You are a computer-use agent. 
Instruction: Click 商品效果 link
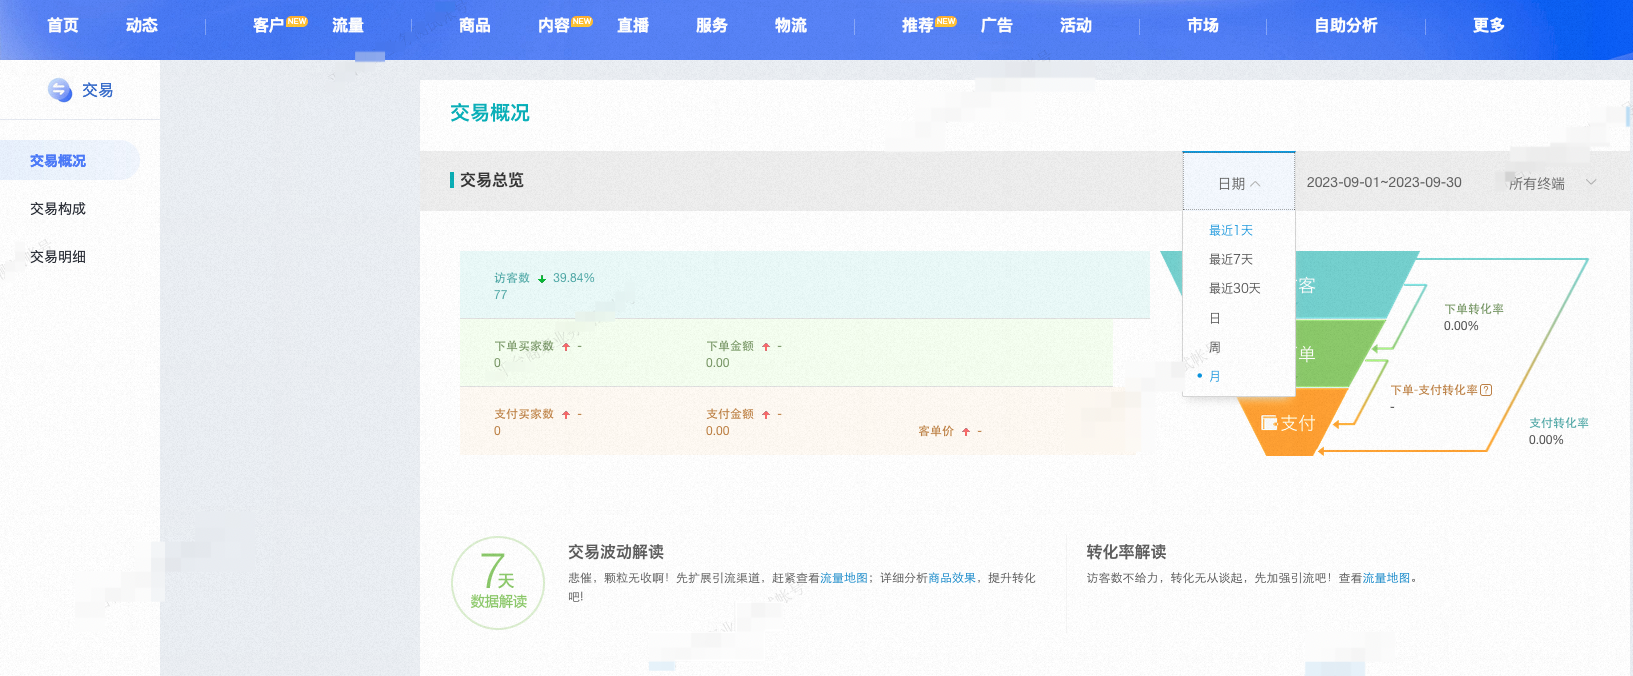[x=952, y=578]
